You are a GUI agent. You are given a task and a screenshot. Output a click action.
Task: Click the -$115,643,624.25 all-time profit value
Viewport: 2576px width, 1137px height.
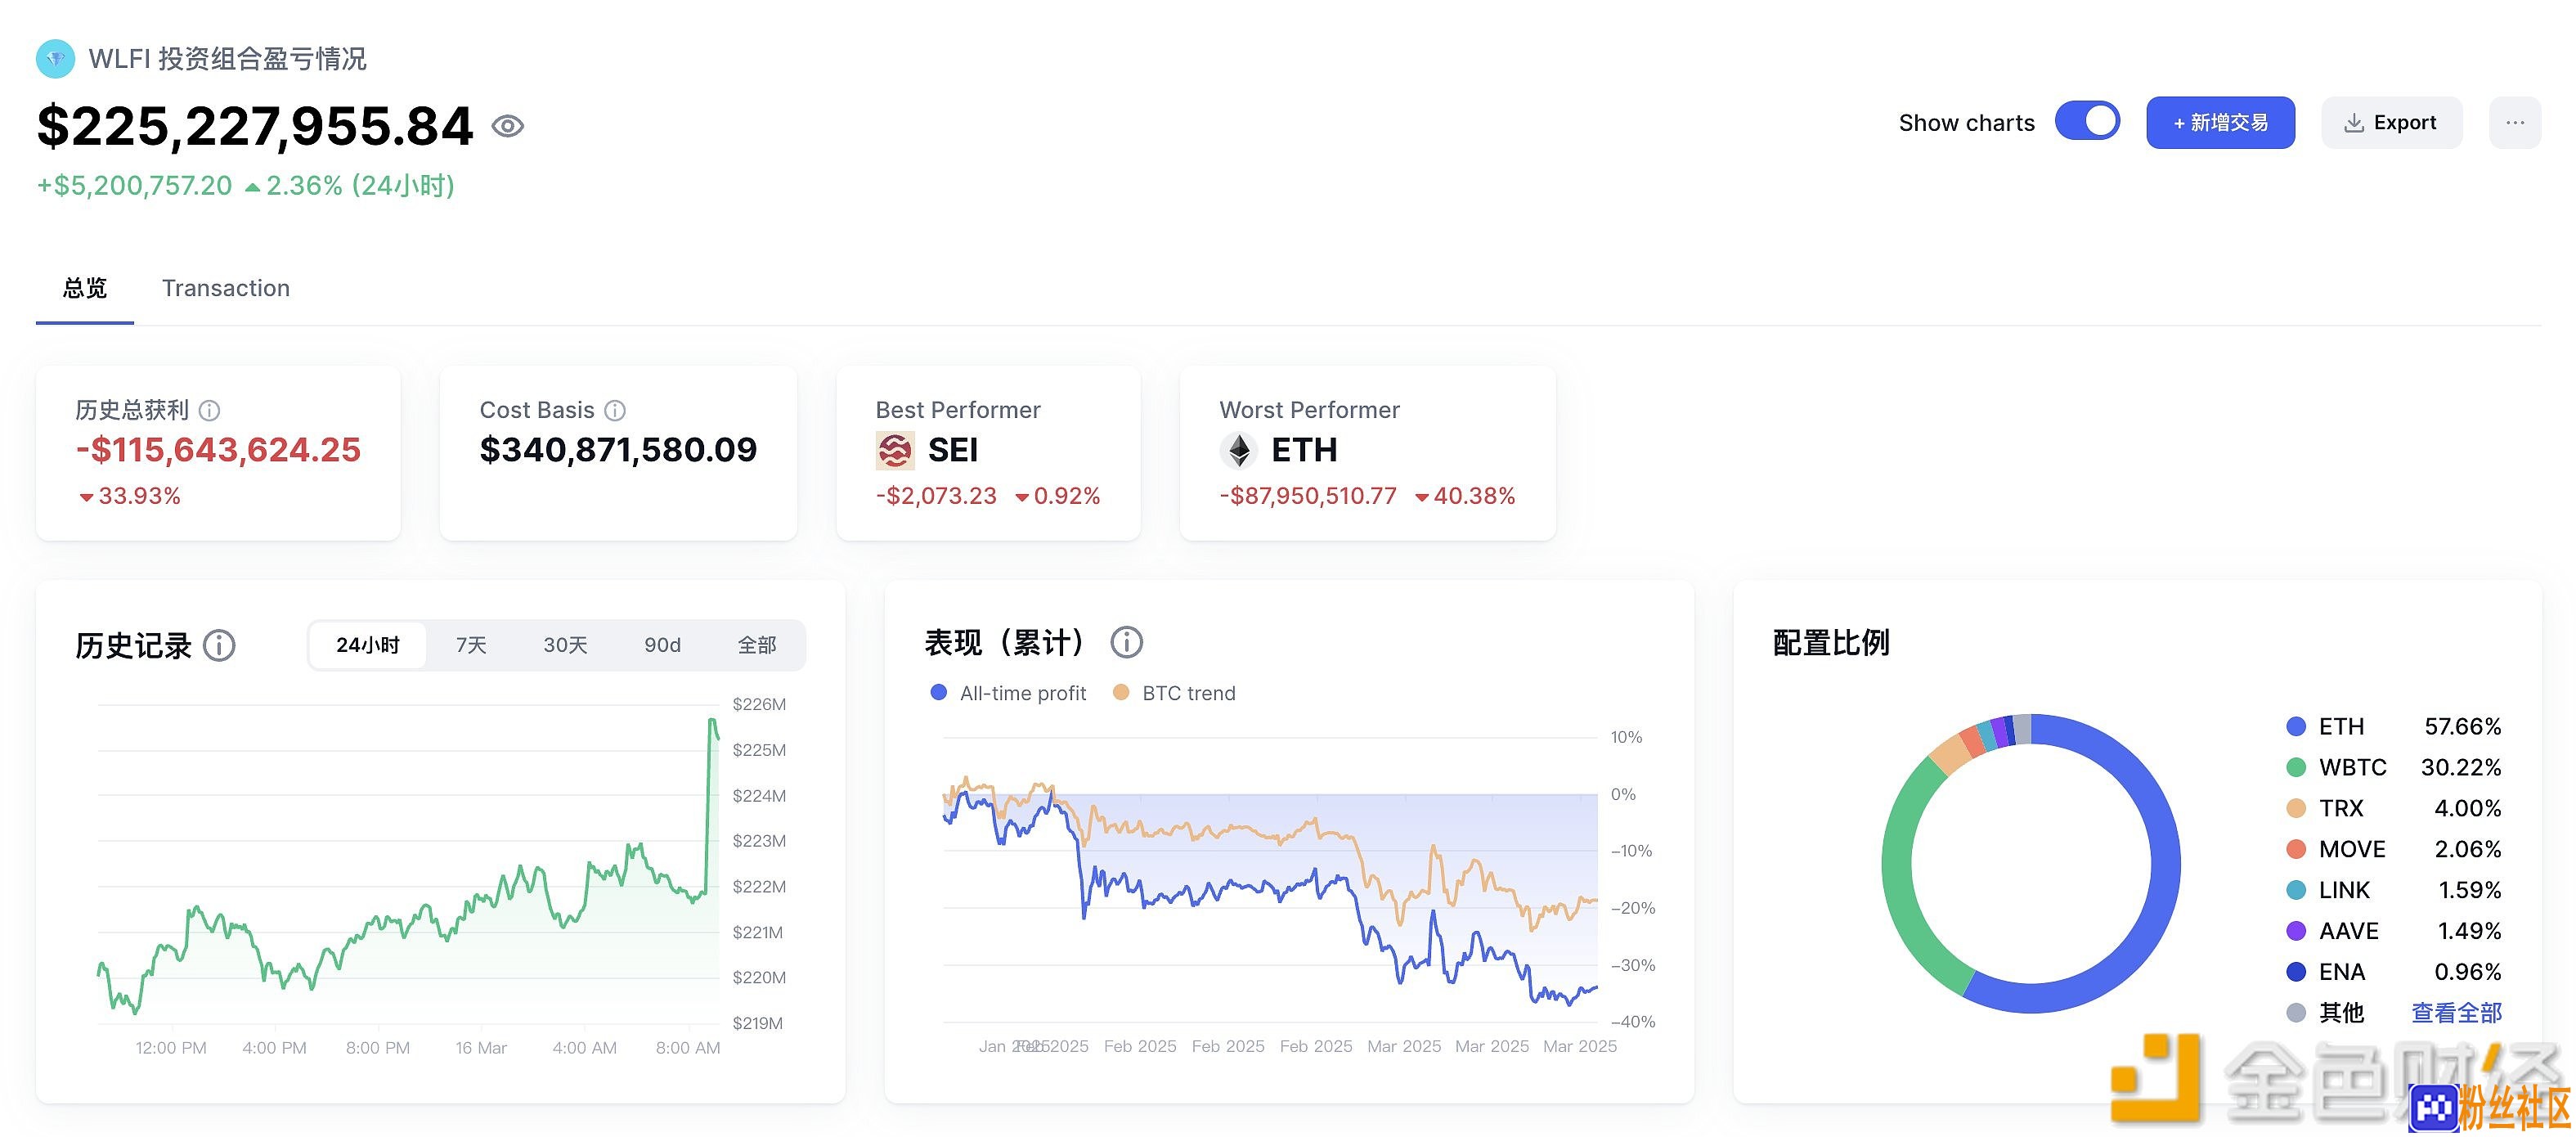pyautogui.click(x=218, y=451)
